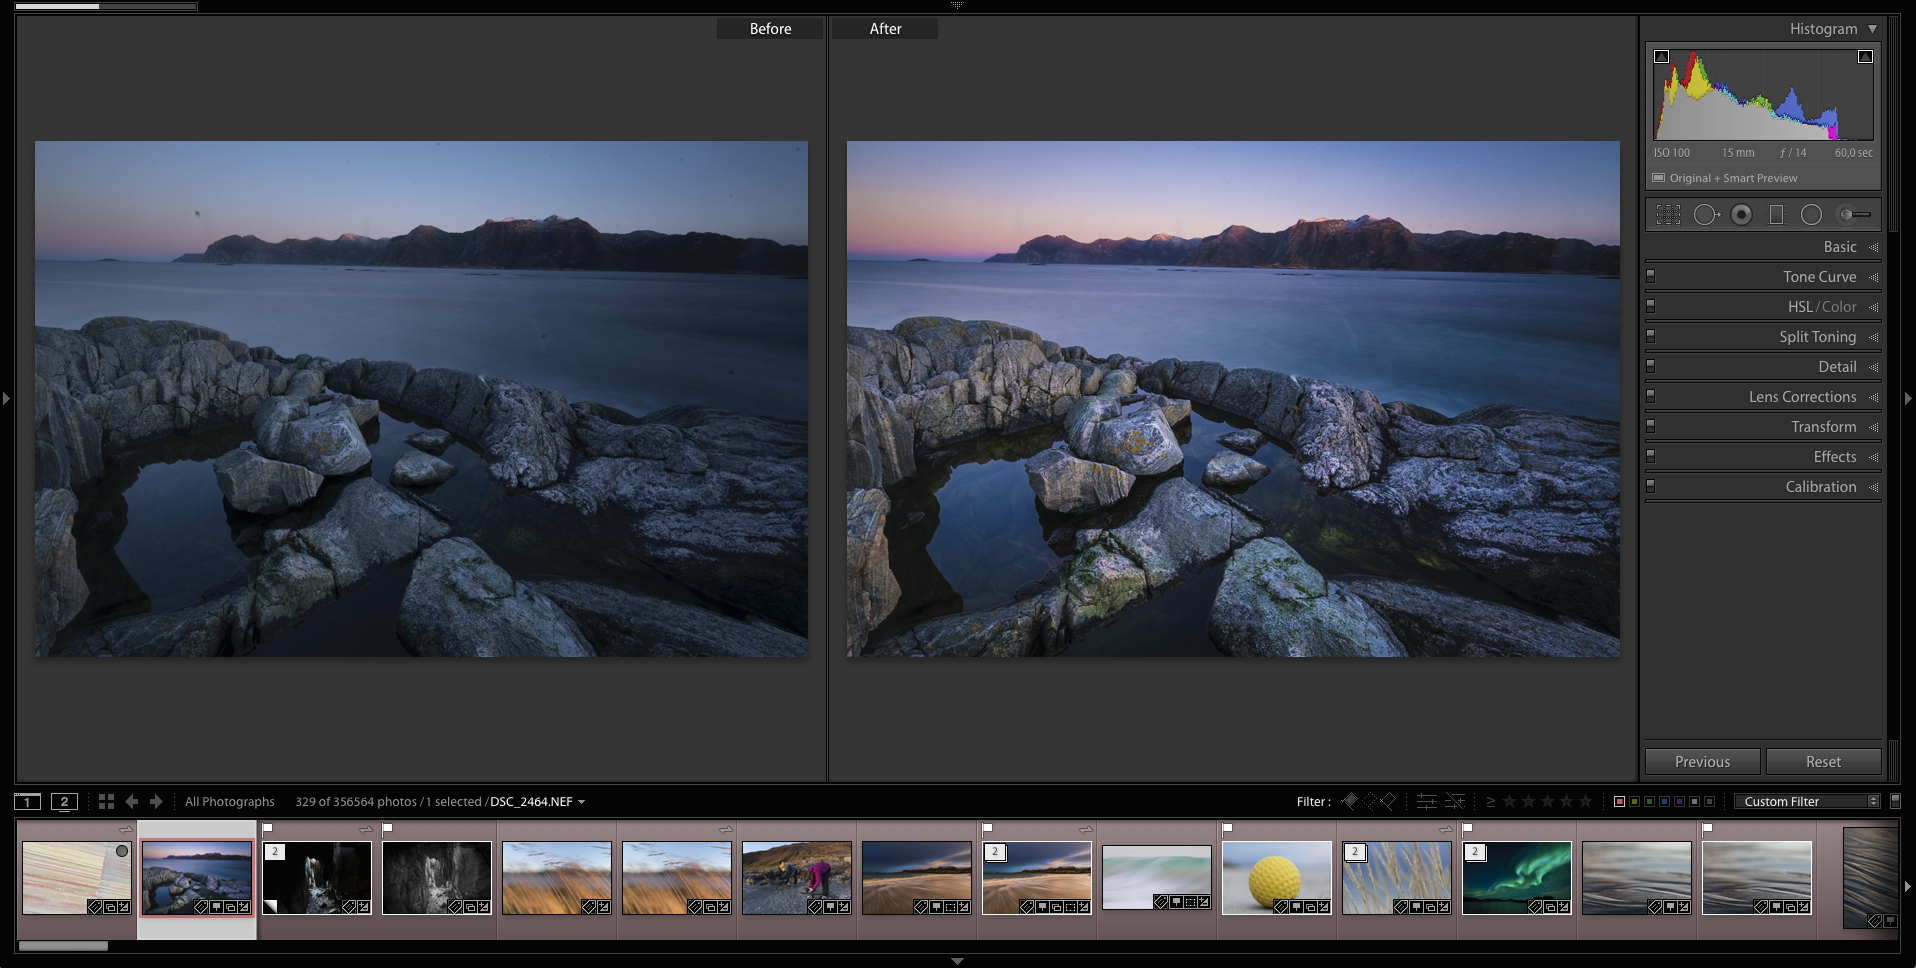Image resolution: width=1916 pixels, height=968 pixels.
Task: Open Grid view from filmstrip bar
Action: click(106, 802)
